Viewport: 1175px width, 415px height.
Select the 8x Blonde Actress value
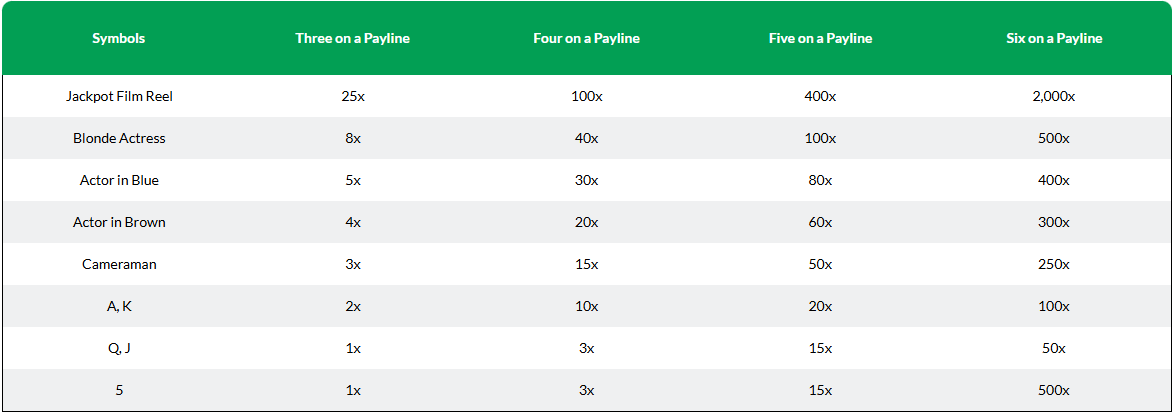352,139
